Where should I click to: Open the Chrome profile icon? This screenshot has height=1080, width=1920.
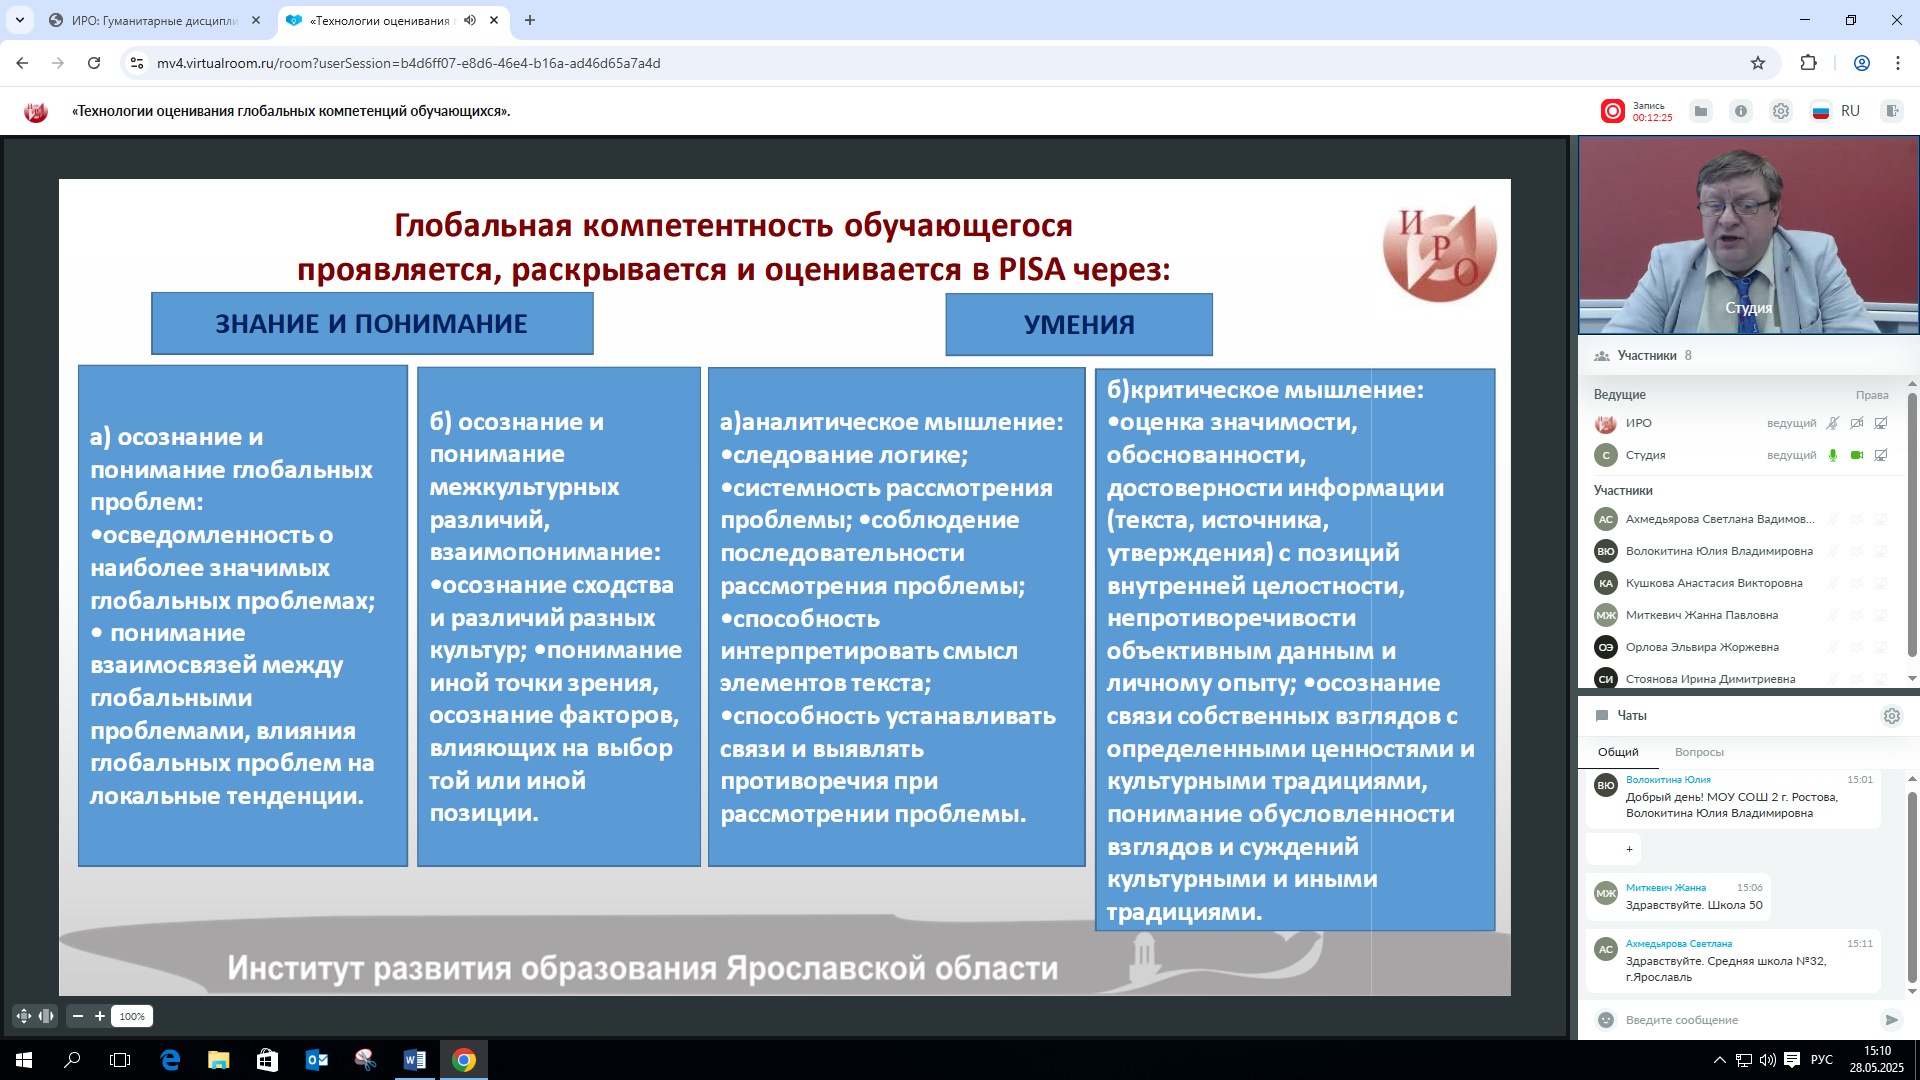tap(1862, 63)
